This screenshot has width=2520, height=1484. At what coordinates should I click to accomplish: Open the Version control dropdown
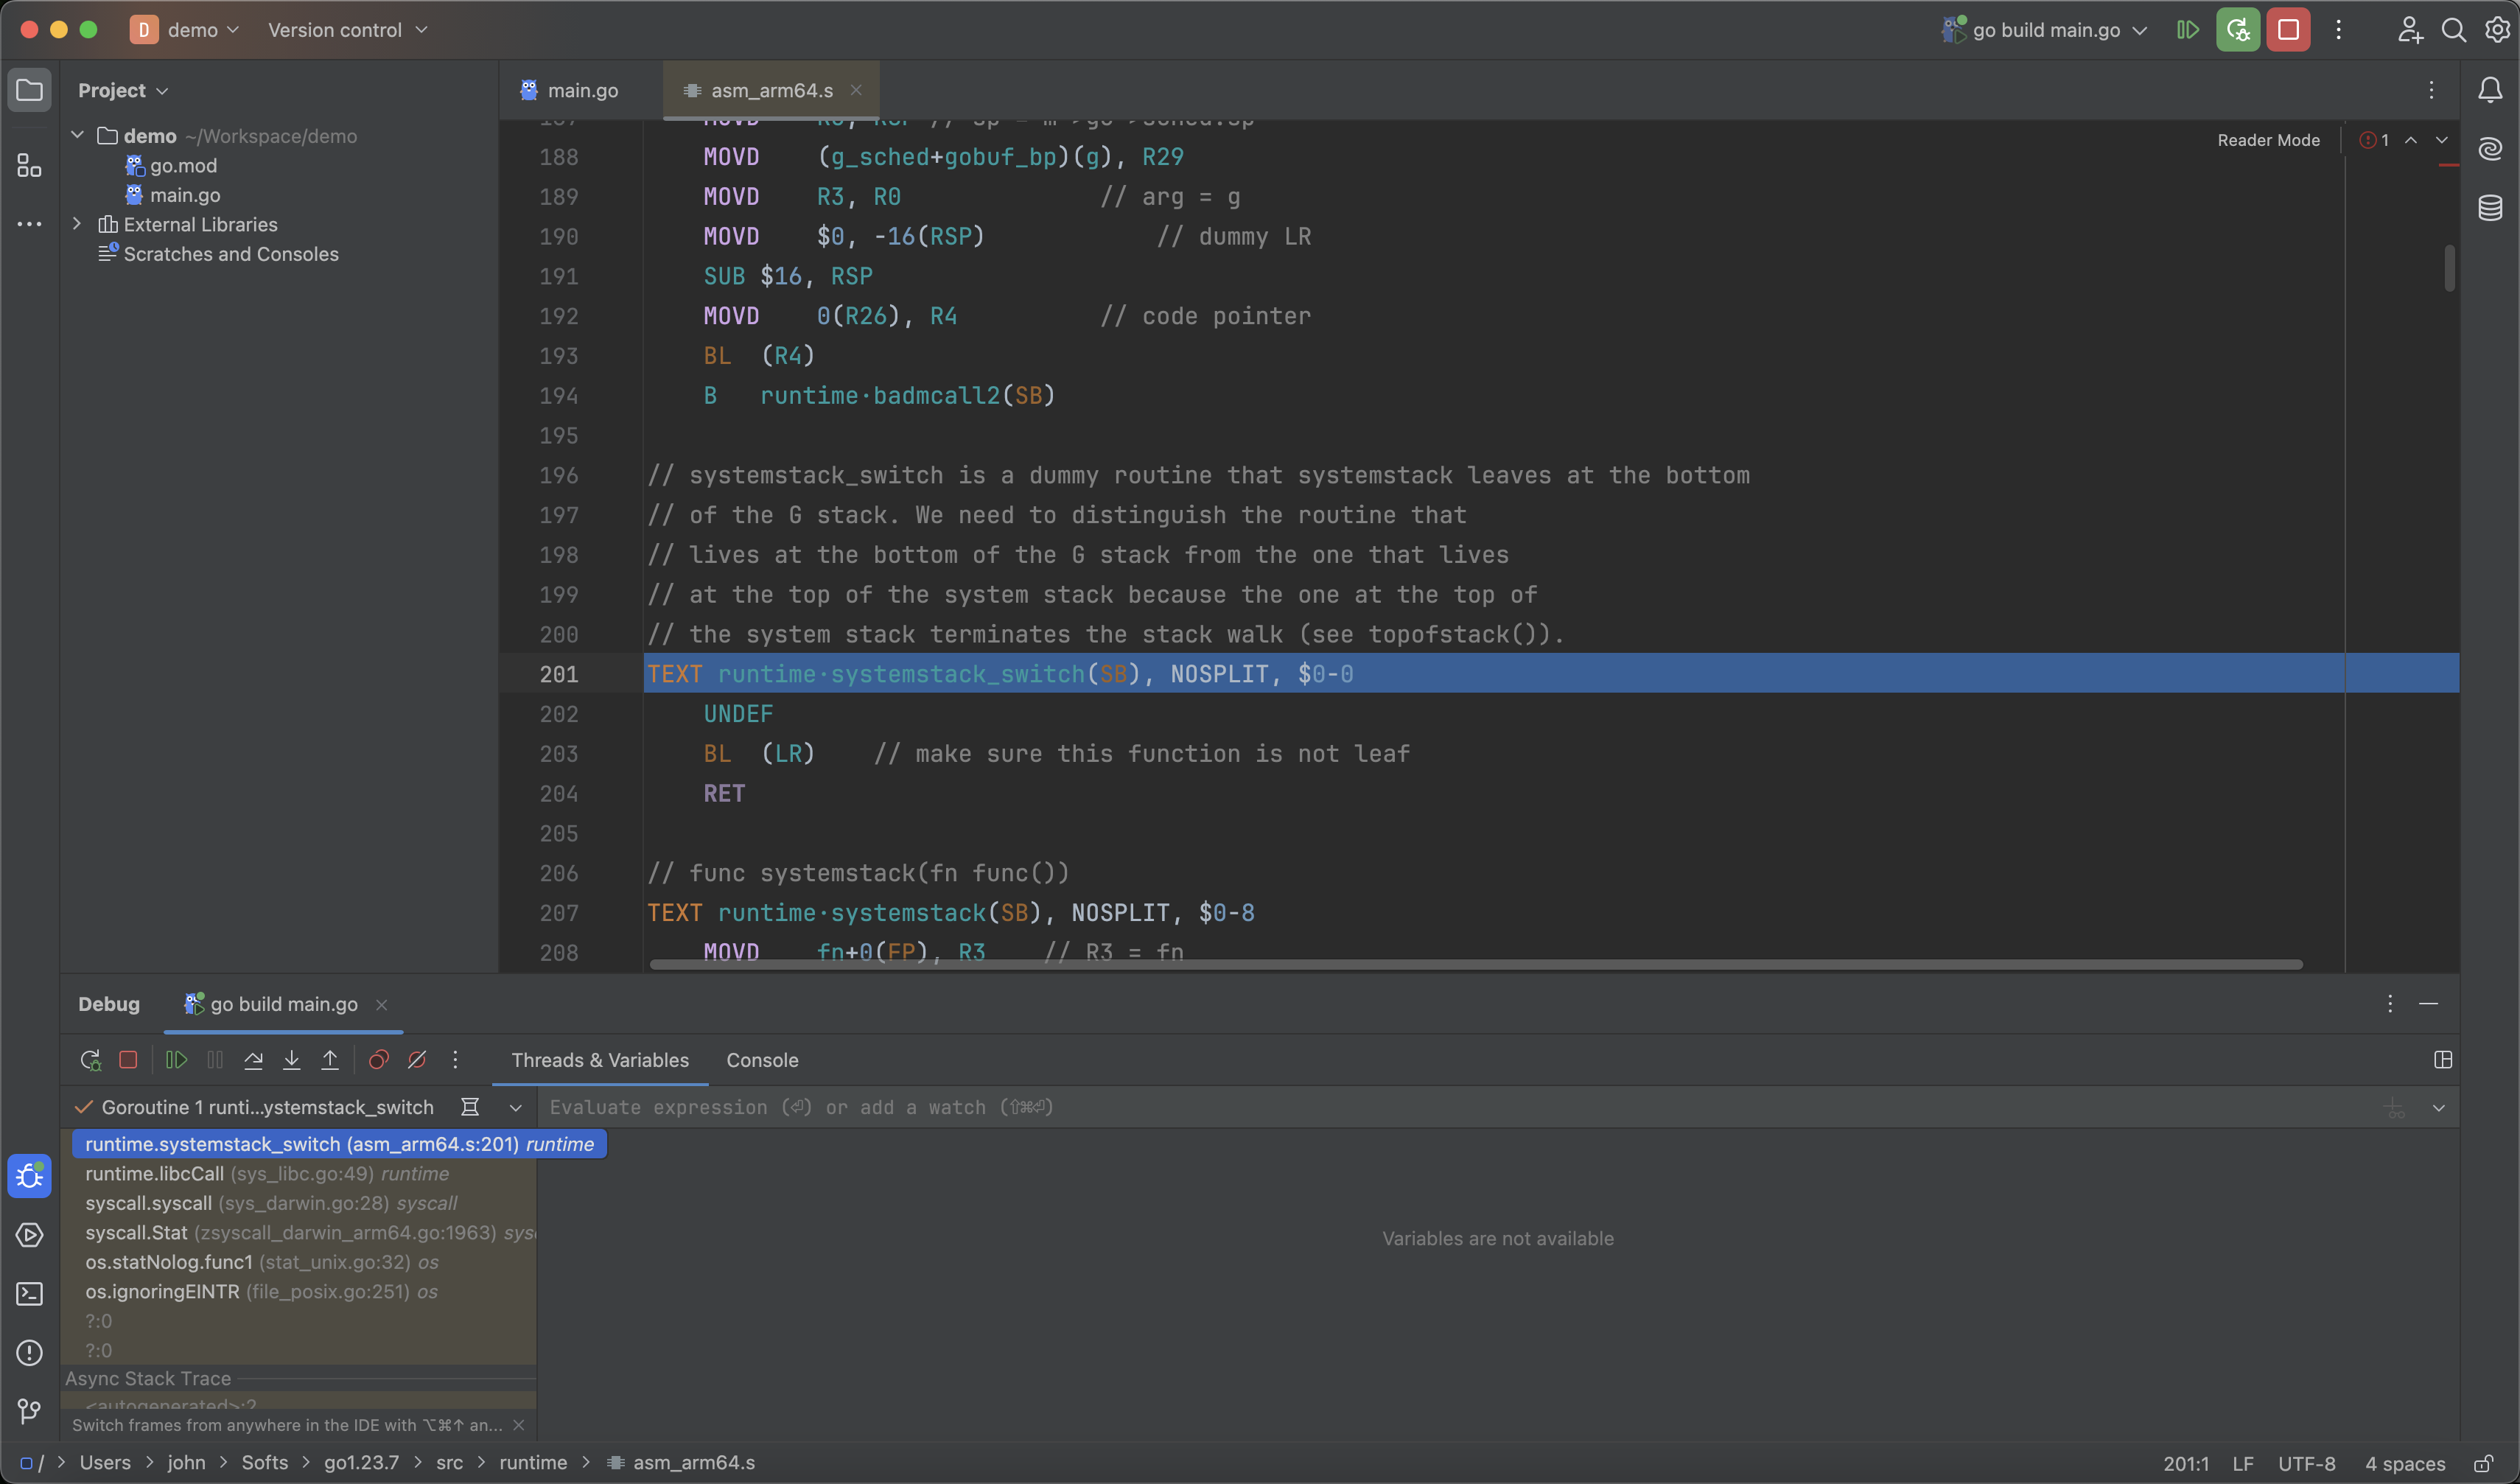[x=347, y=30]
